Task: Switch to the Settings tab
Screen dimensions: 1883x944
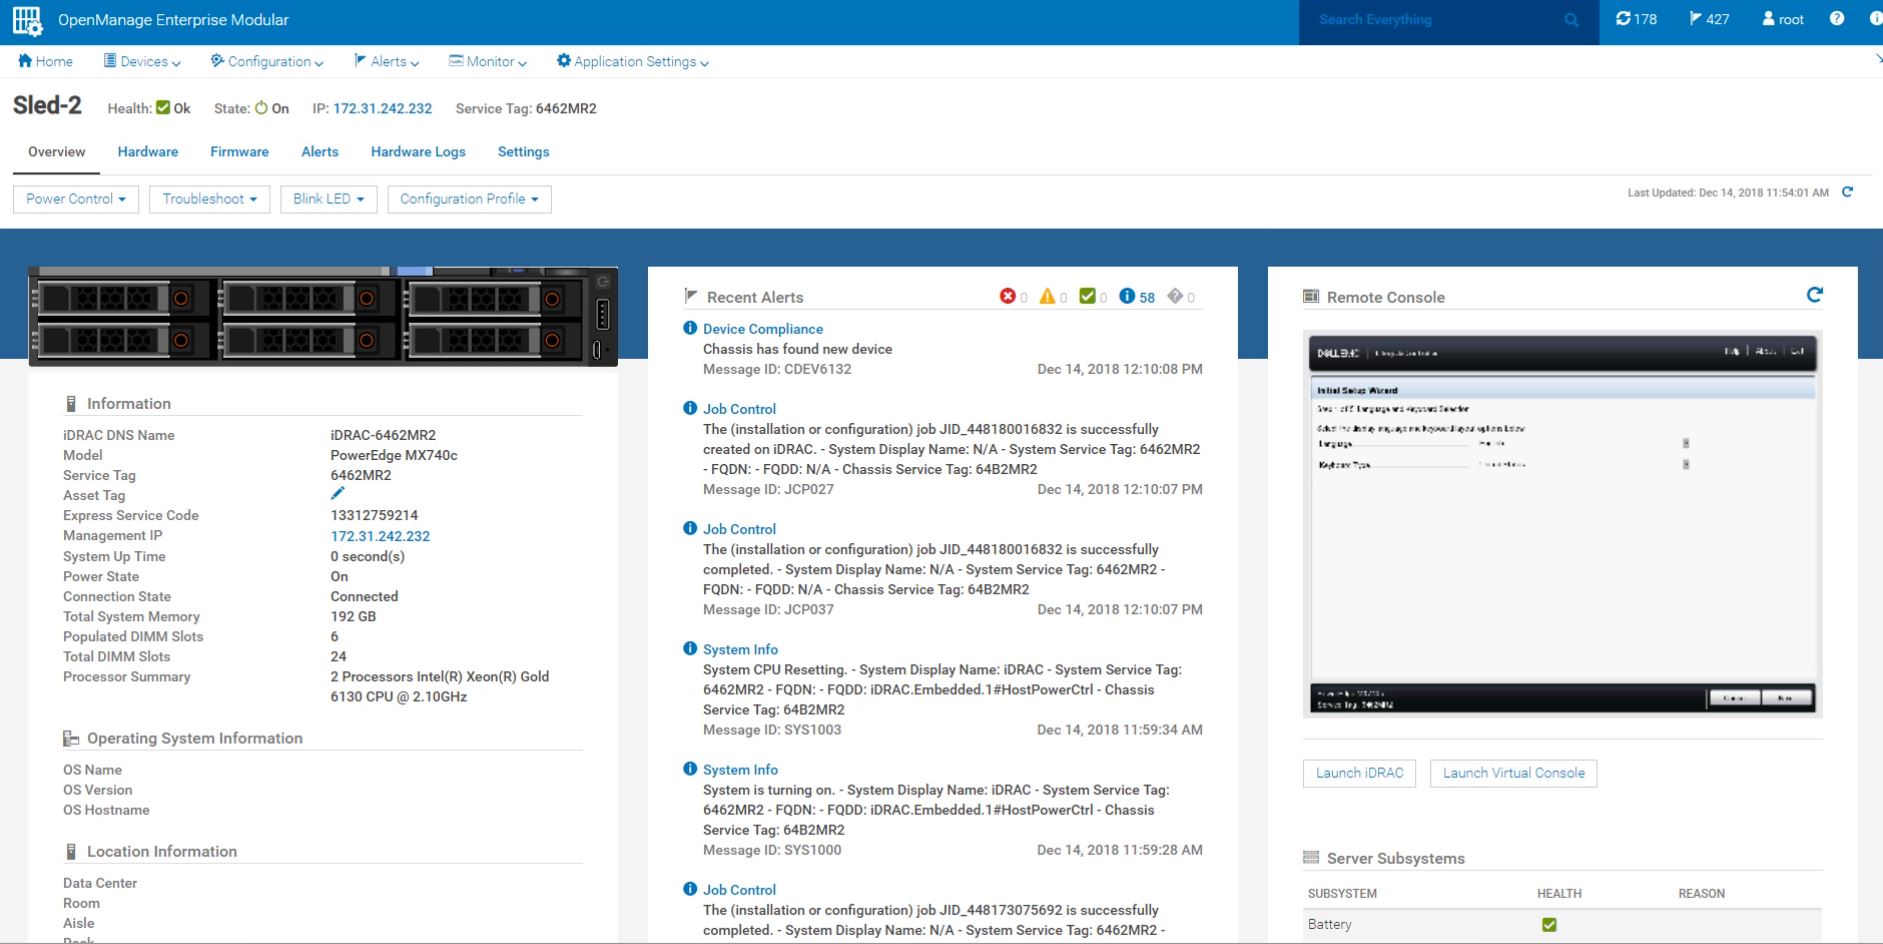Action: click(524, 152)
